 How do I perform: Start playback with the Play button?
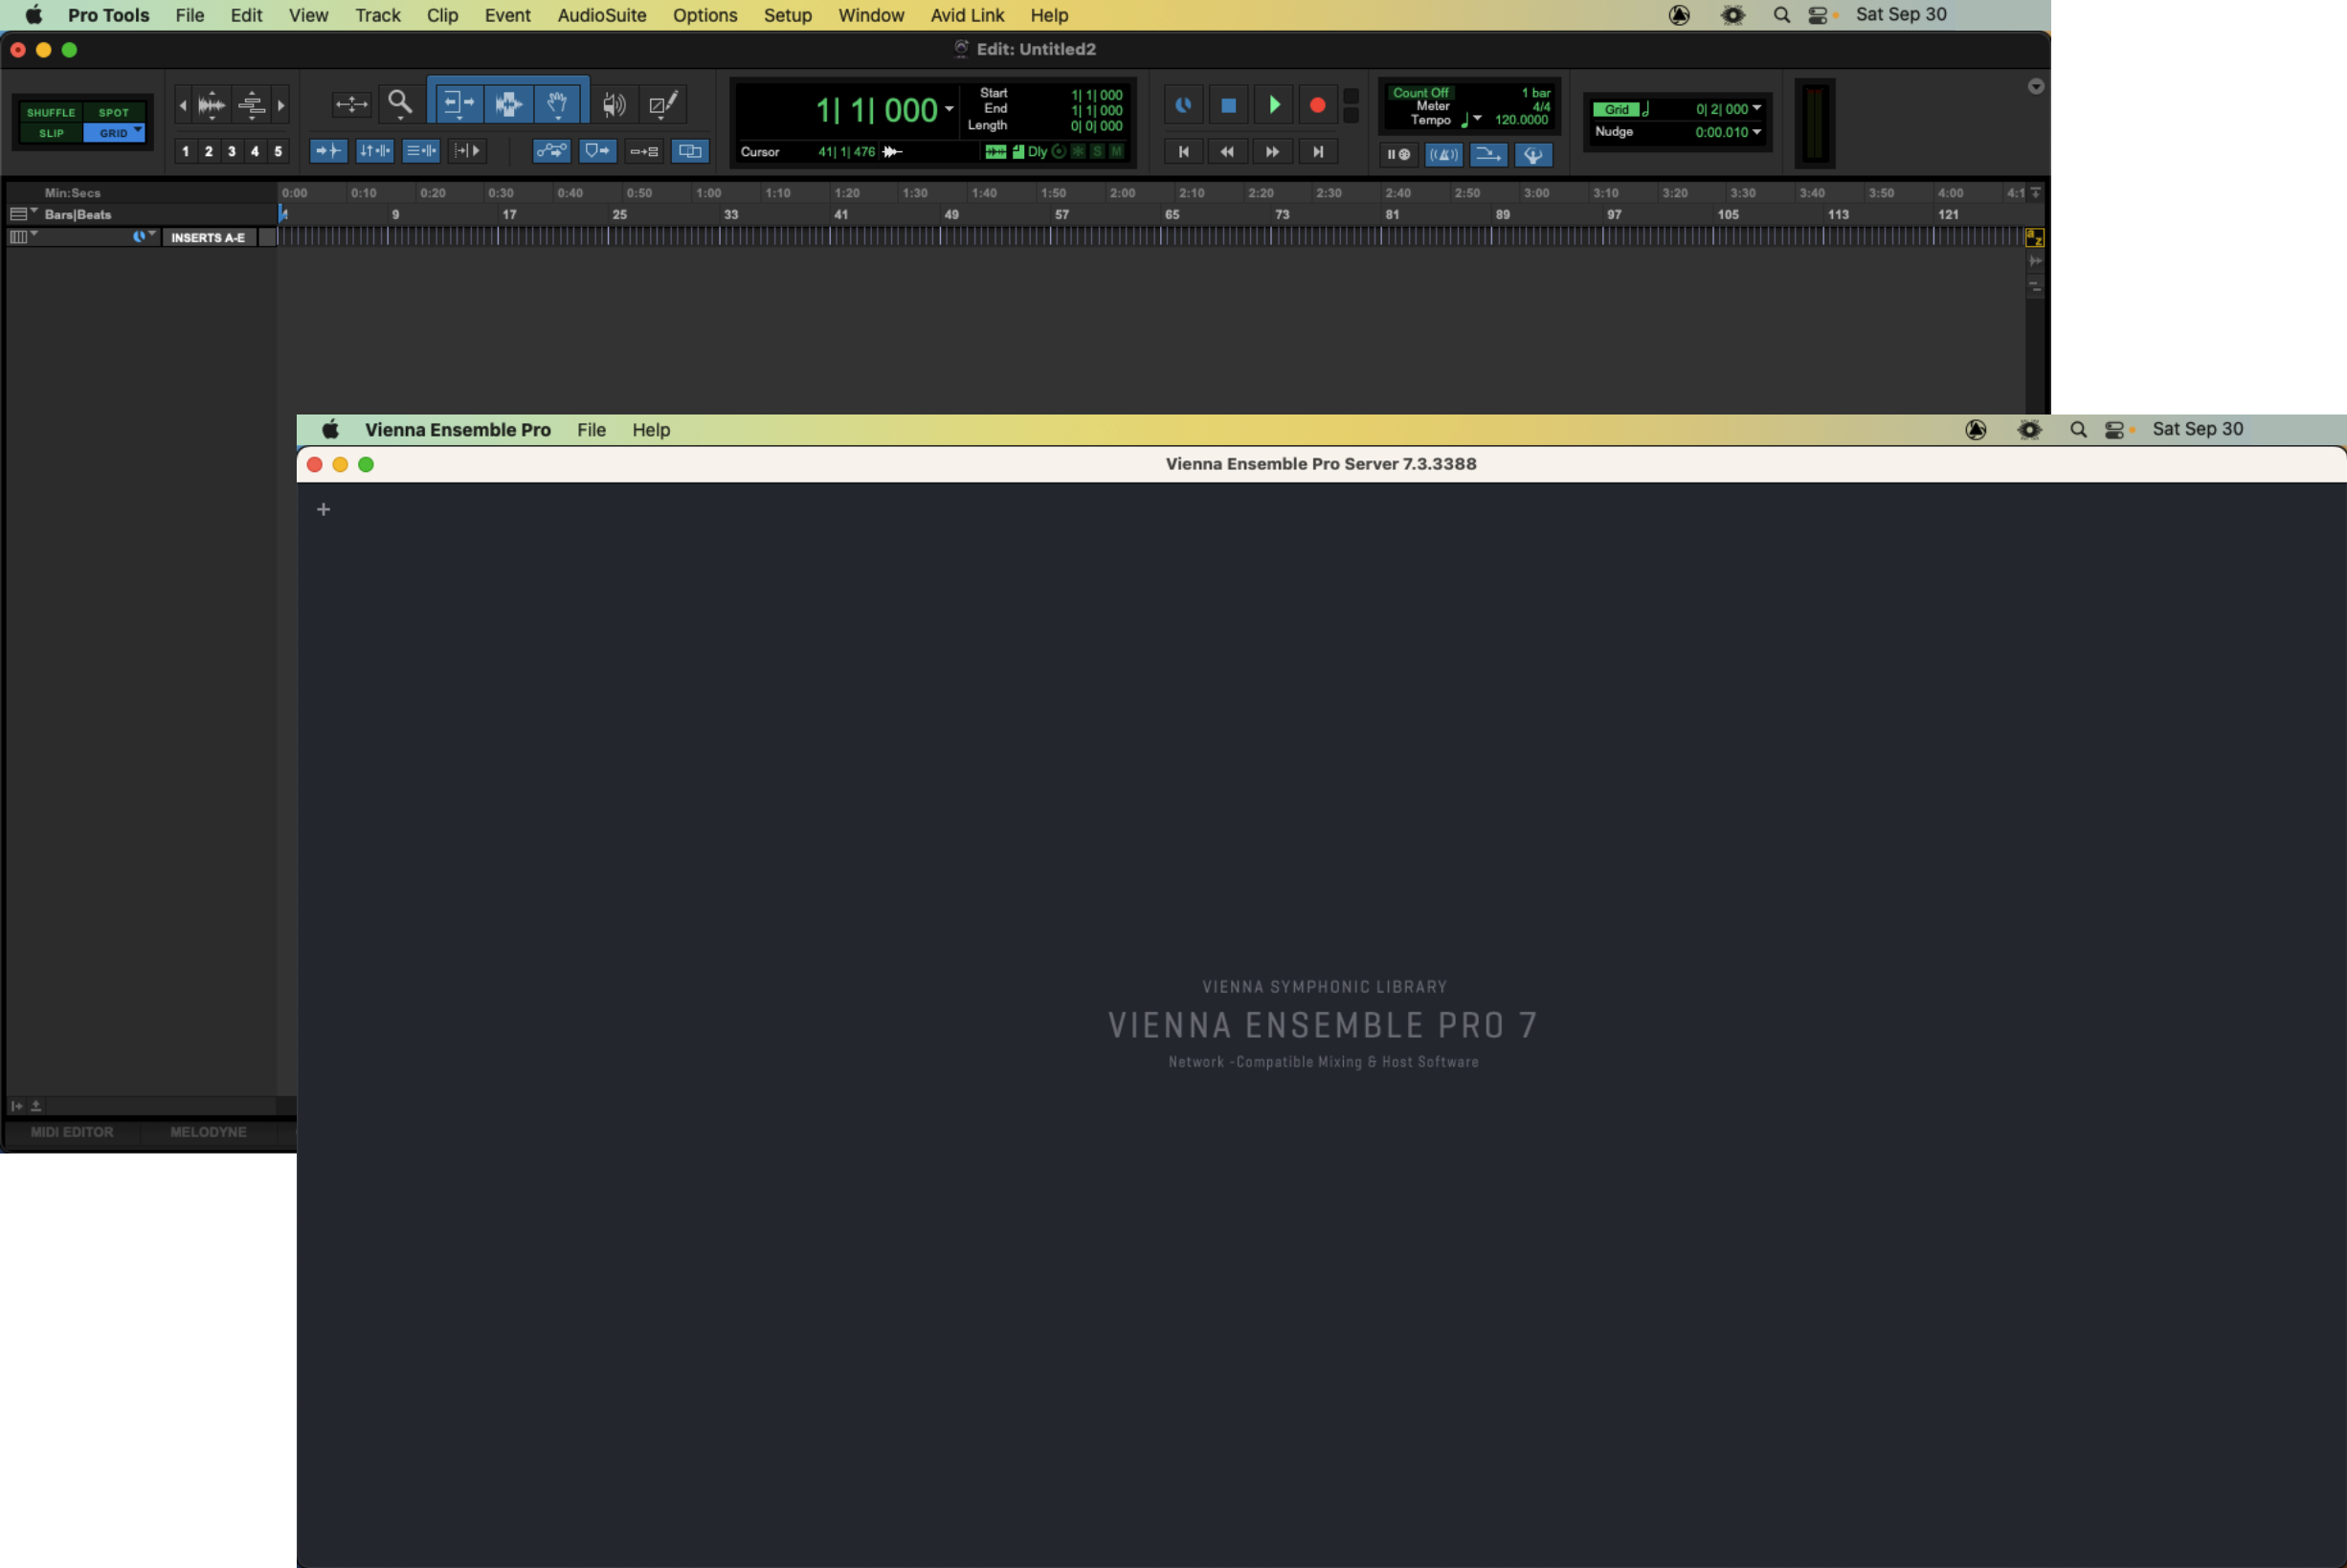pyautogui.click(x=1273, y=105)
